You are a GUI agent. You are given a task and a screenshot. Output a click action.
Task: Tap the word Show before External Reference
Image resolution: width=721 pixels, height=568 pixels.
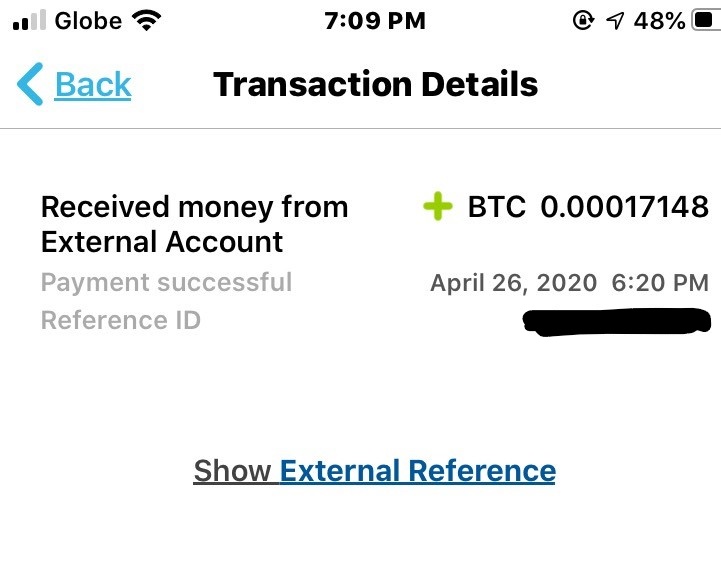click(x=232, y=470)
